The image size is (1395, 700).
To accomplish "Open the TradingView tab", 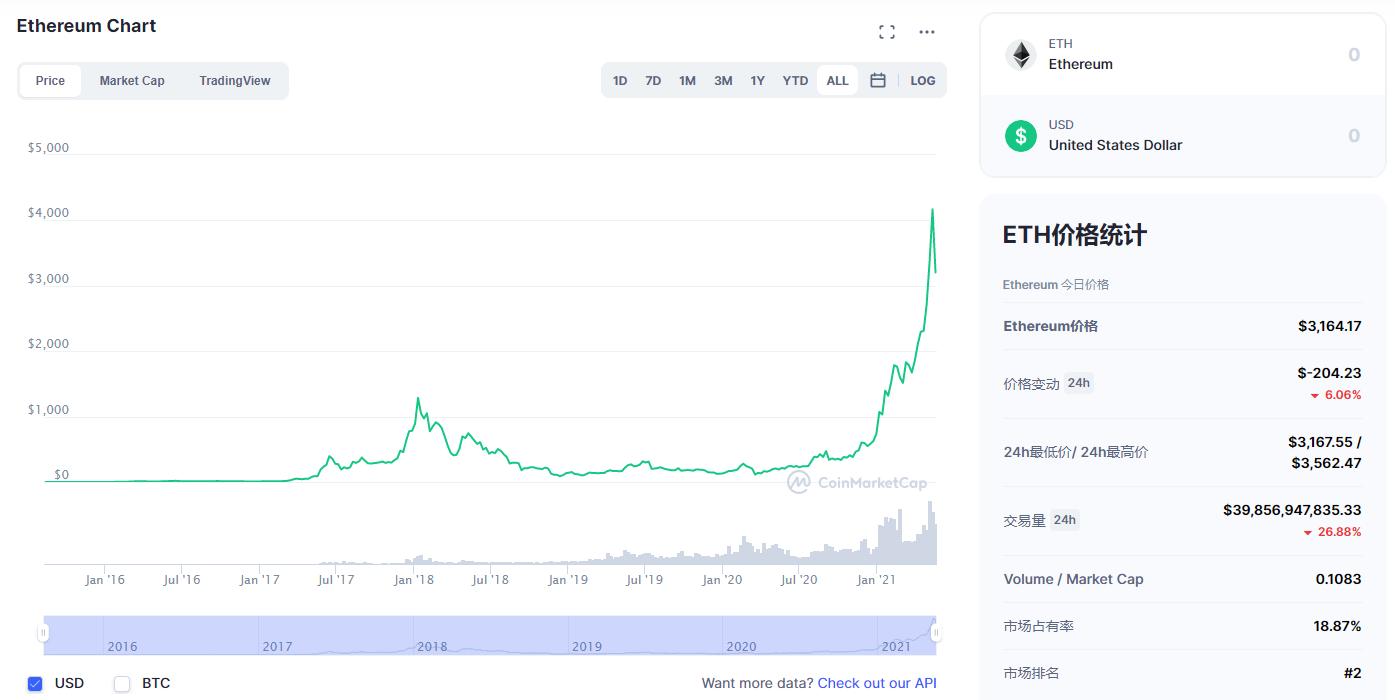I will click(235, 81).
